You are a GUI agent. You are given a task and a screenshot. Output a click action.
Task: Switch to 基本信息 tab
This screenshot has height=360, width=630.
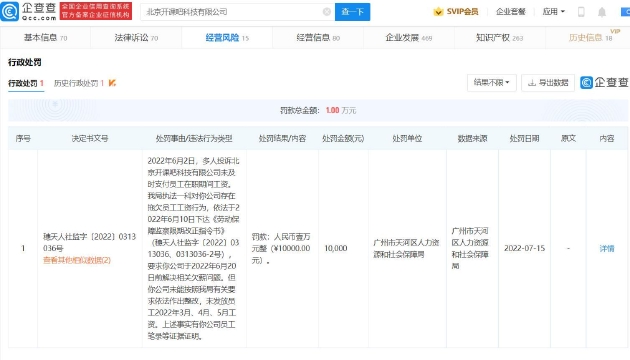(x=45, y=38)
